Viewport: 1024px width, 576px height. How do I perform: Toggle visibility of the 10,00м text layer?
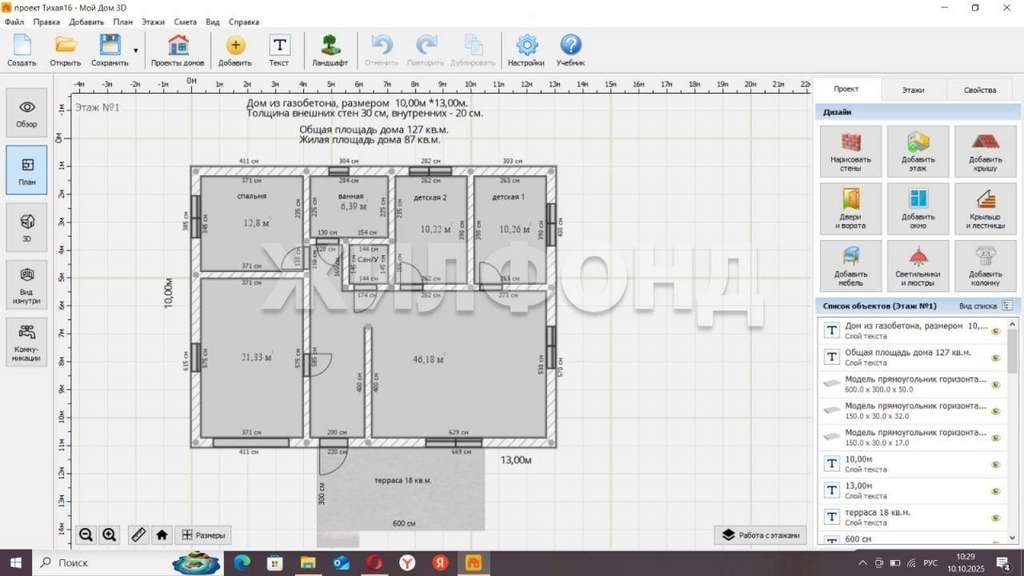pyautogui.click(x=995, y=464)
